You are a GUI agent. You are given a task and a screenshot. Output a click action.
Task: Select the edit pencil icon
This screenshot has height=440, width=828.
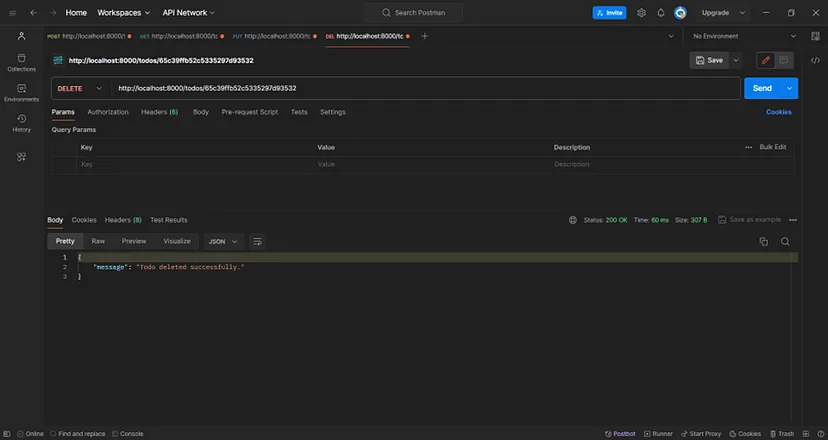[x=766, y=60]
